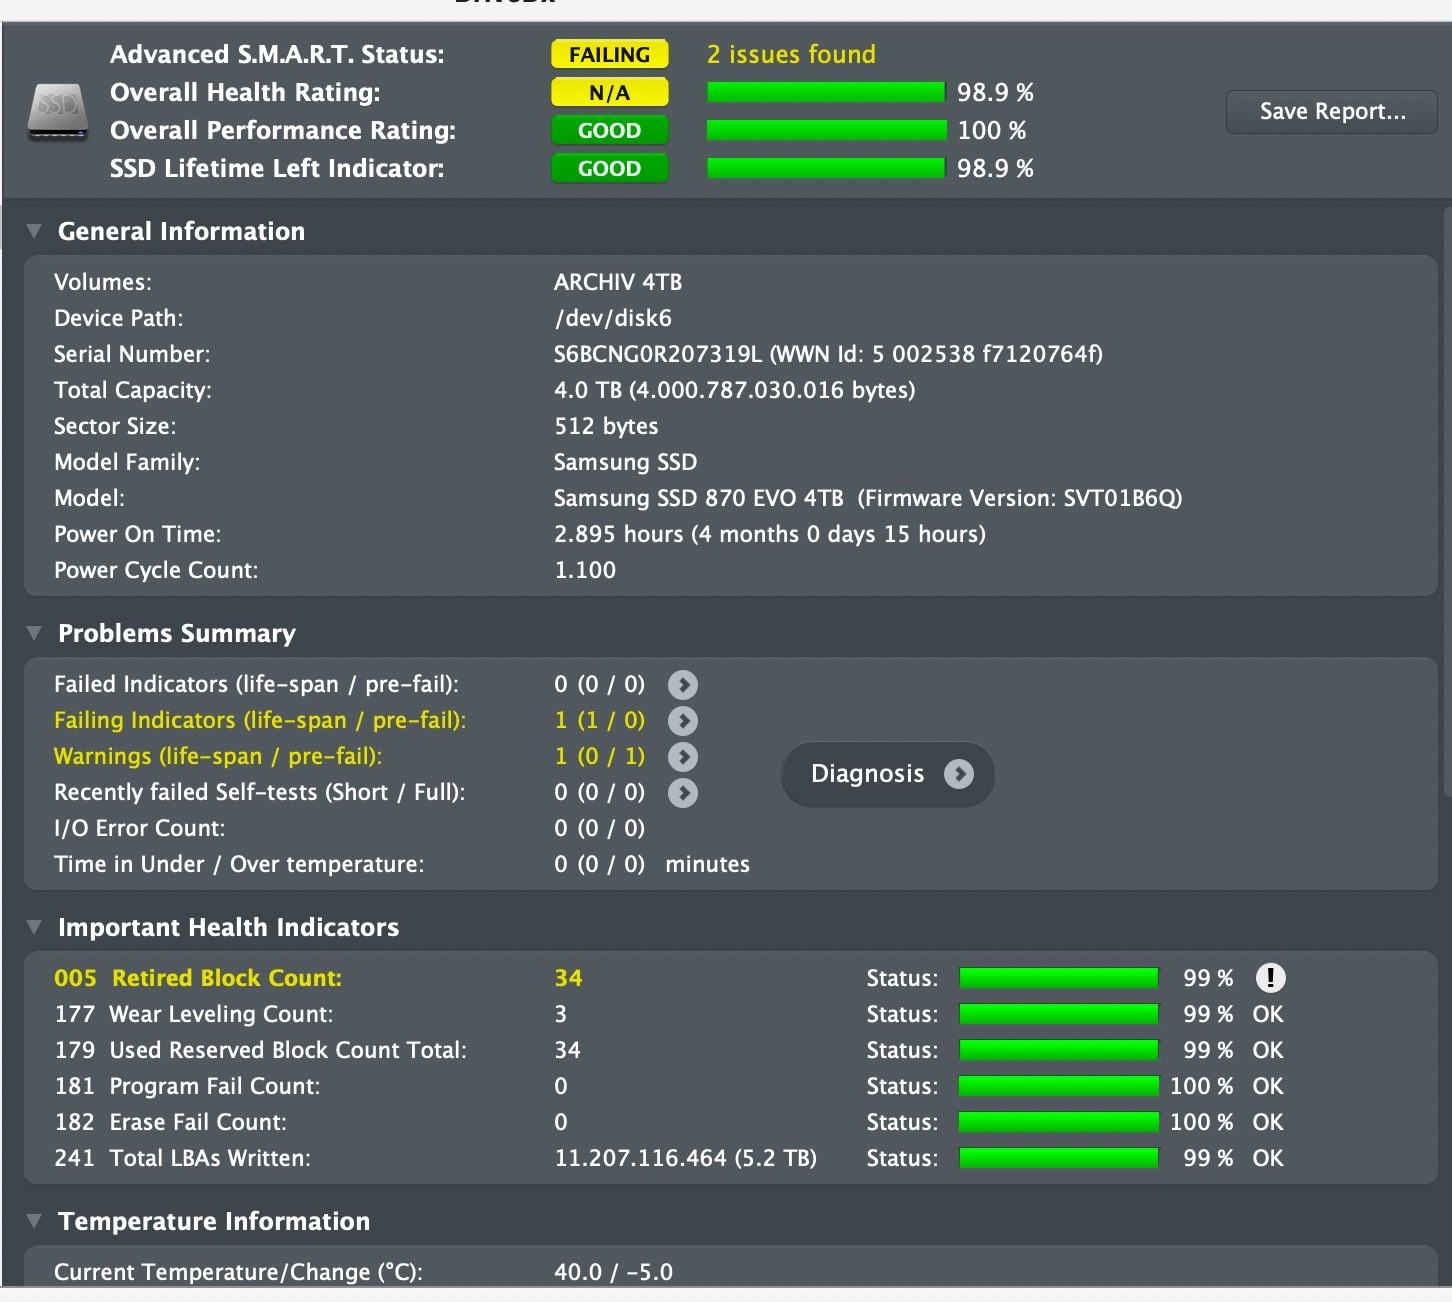Click the GOOD Overall Performance badge
This screenshot has height=1302, width=1452.
point(610,131)
